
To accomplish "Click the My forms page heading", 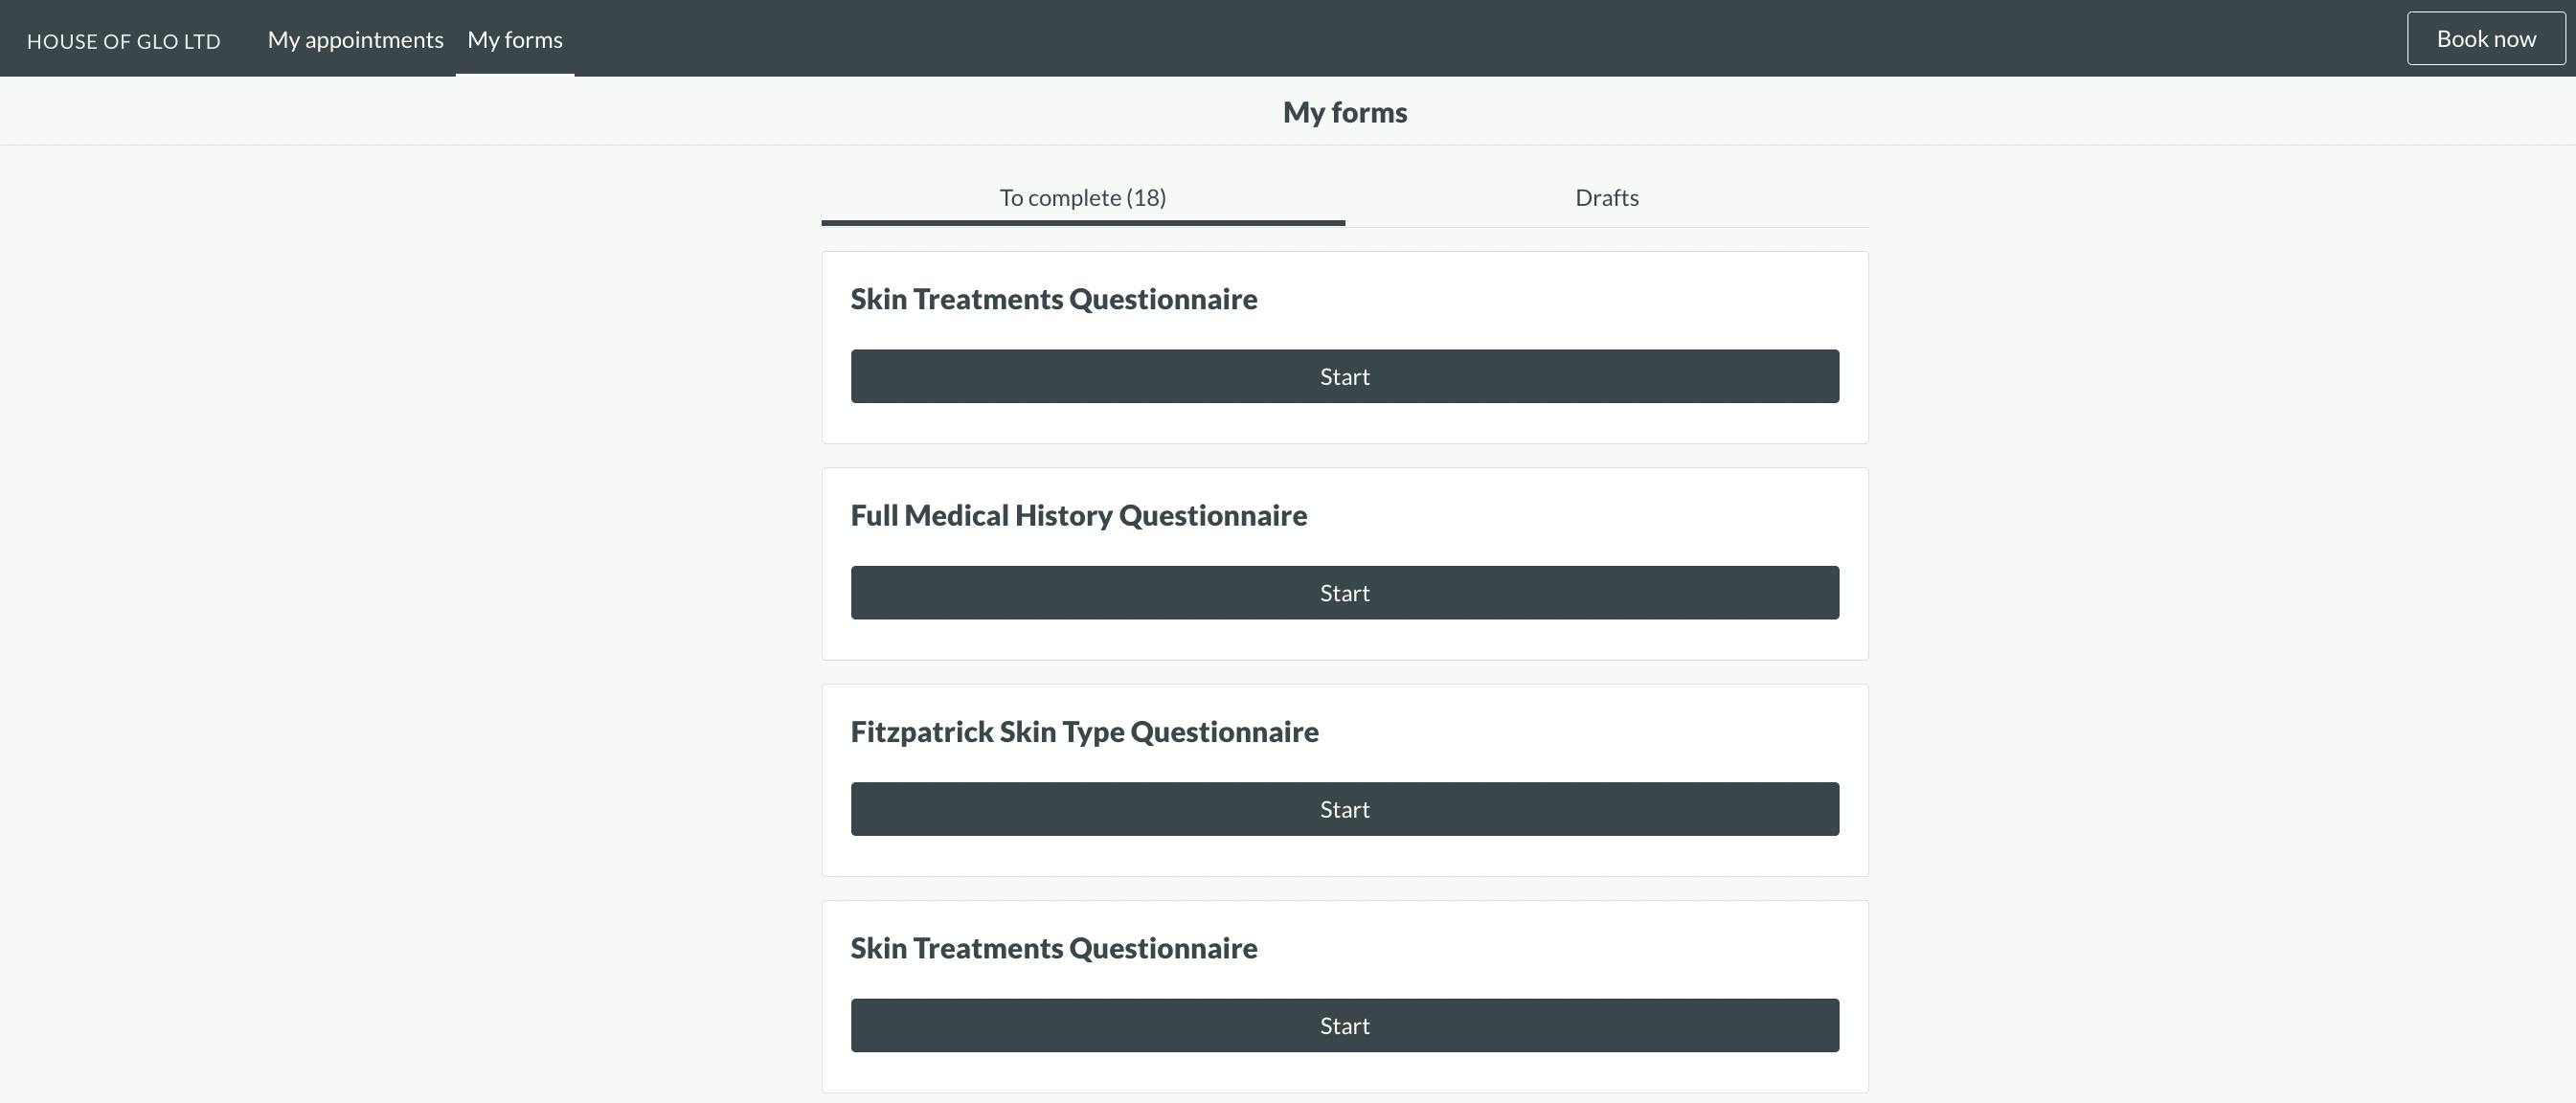I will (x=1344, y=112).
